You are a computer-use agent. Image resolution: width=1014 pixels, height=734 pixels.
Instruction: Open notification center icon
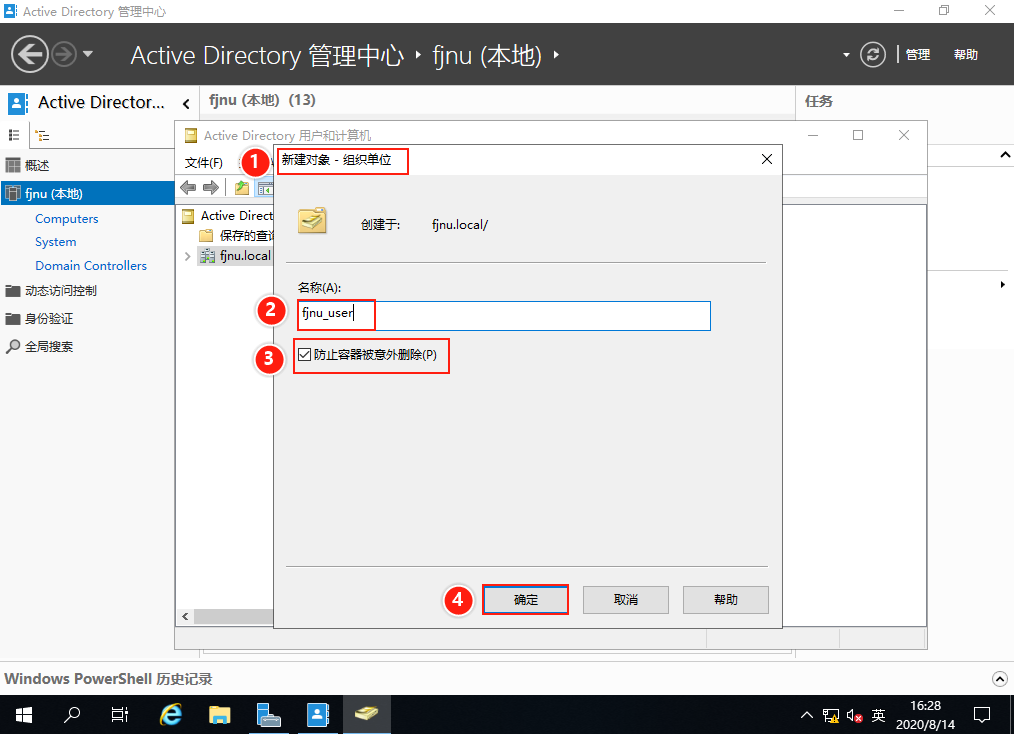pyautogui.click(x=982, y=715)
